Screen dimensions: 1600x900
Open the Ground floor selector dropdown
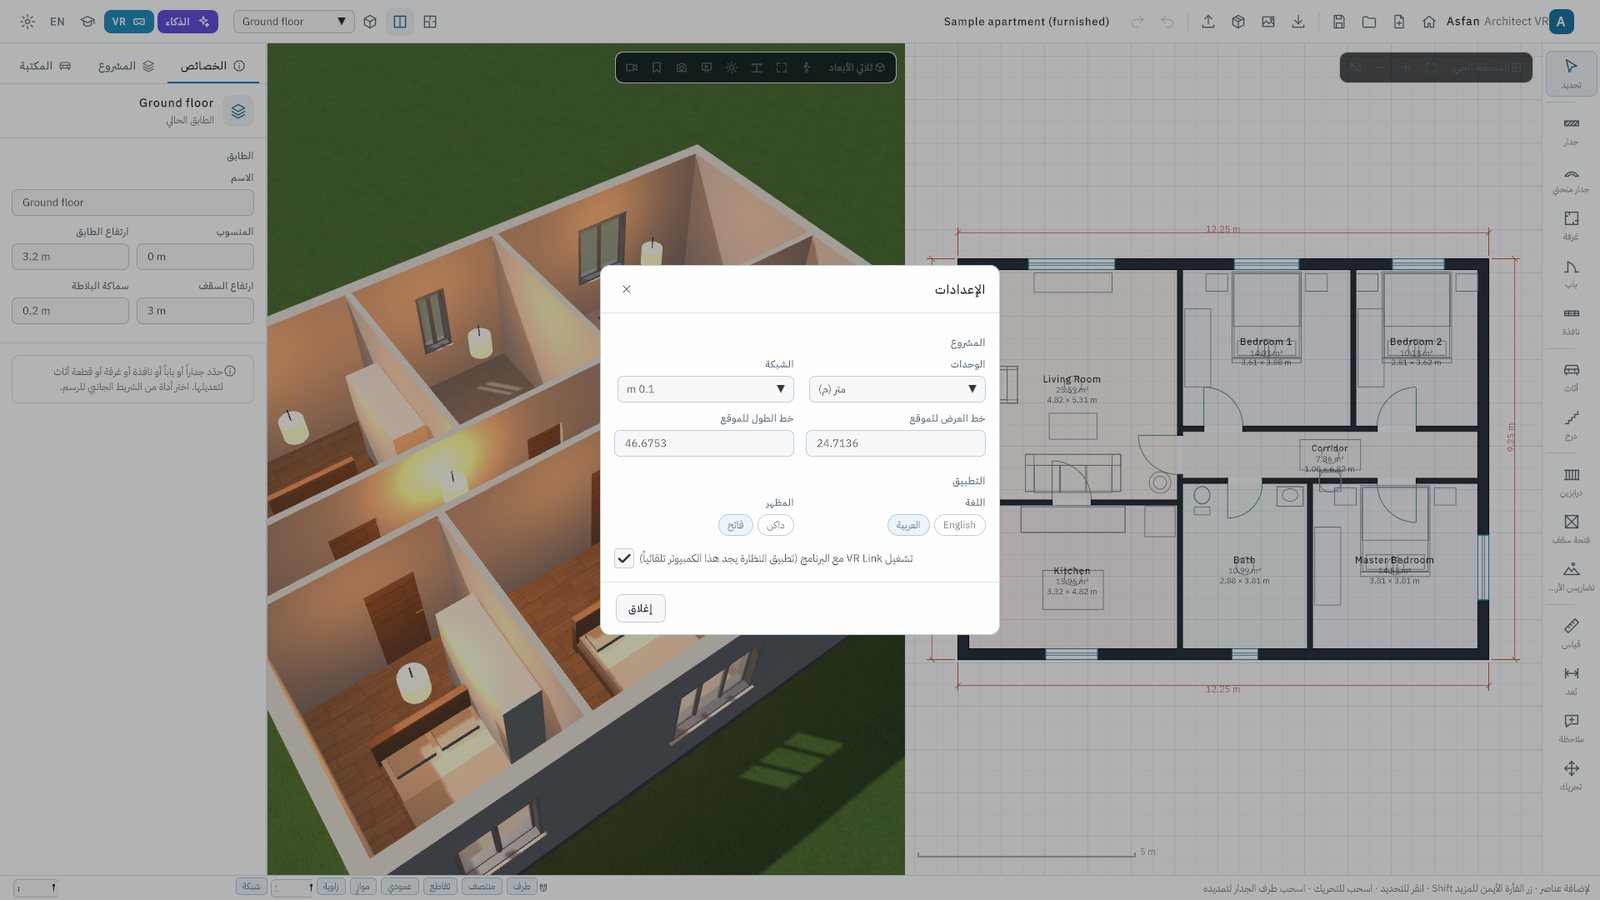pyautogui.click(x=294, y=21)
